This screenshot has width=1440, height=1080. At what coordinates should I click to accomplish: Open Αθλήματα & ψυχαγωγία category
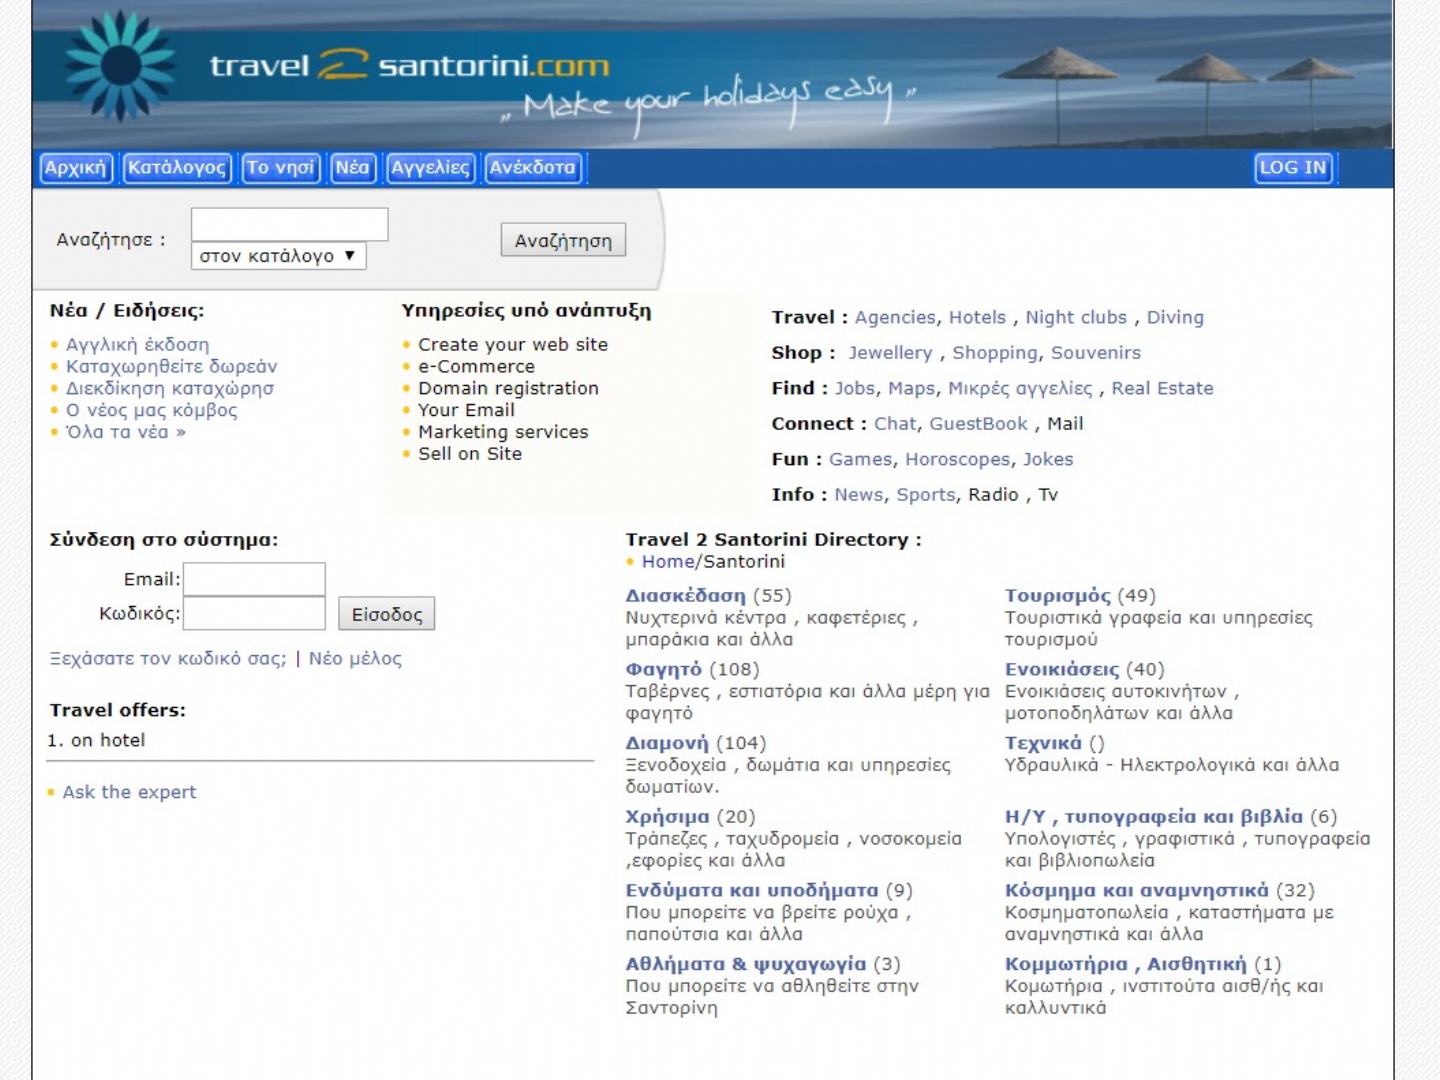[x=746, y=965]
